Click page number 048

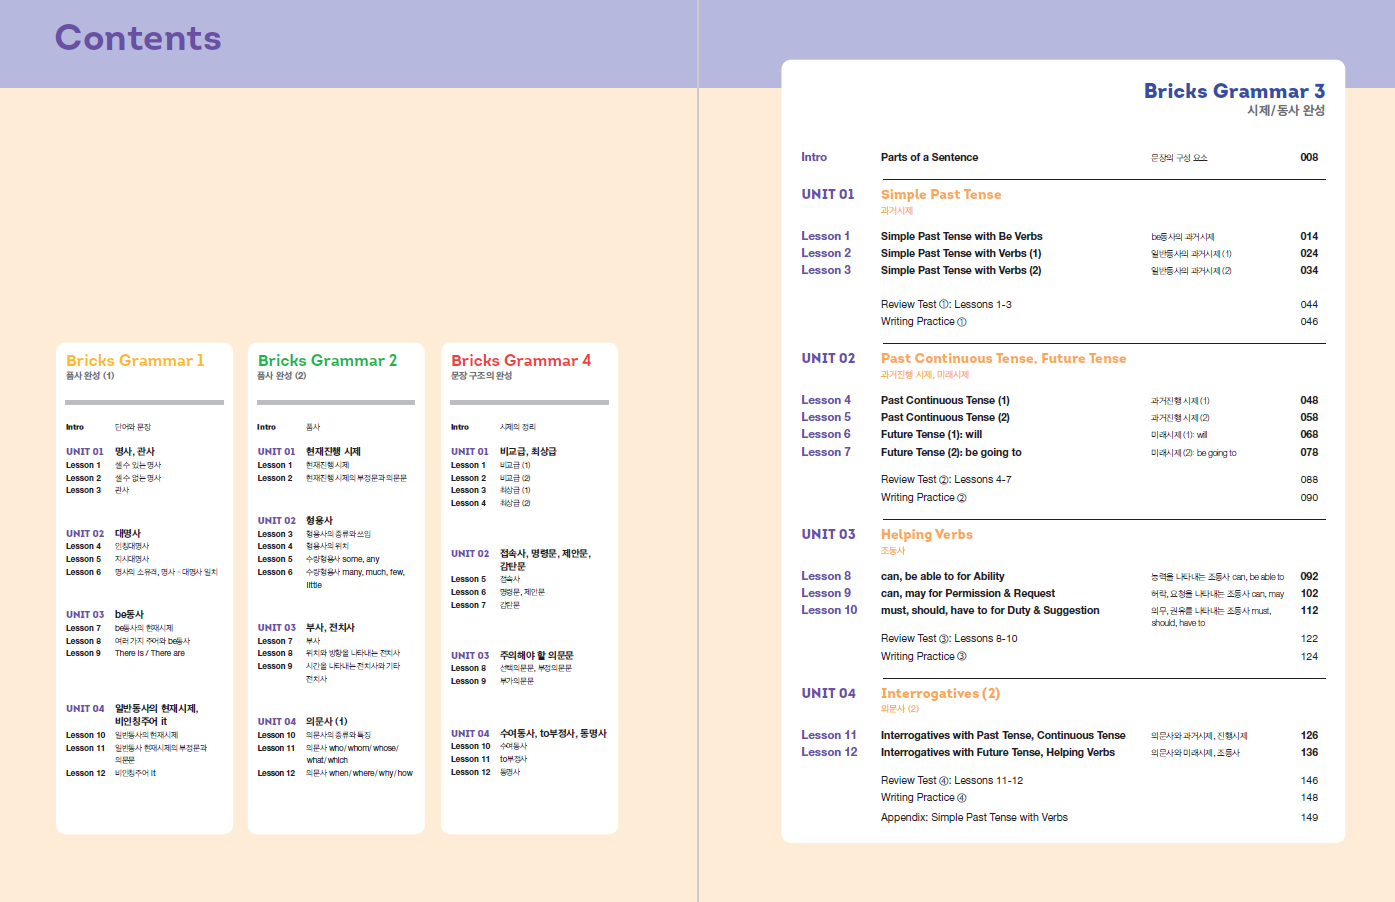pos(1309,400)
